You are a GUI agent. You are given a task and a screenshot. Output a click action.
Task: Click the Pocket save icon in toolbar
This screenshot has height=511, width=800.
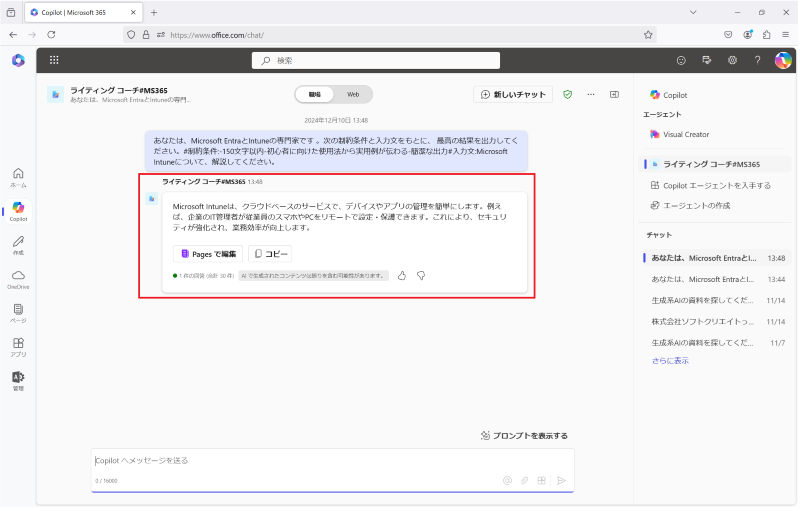[x=728, y=35]
